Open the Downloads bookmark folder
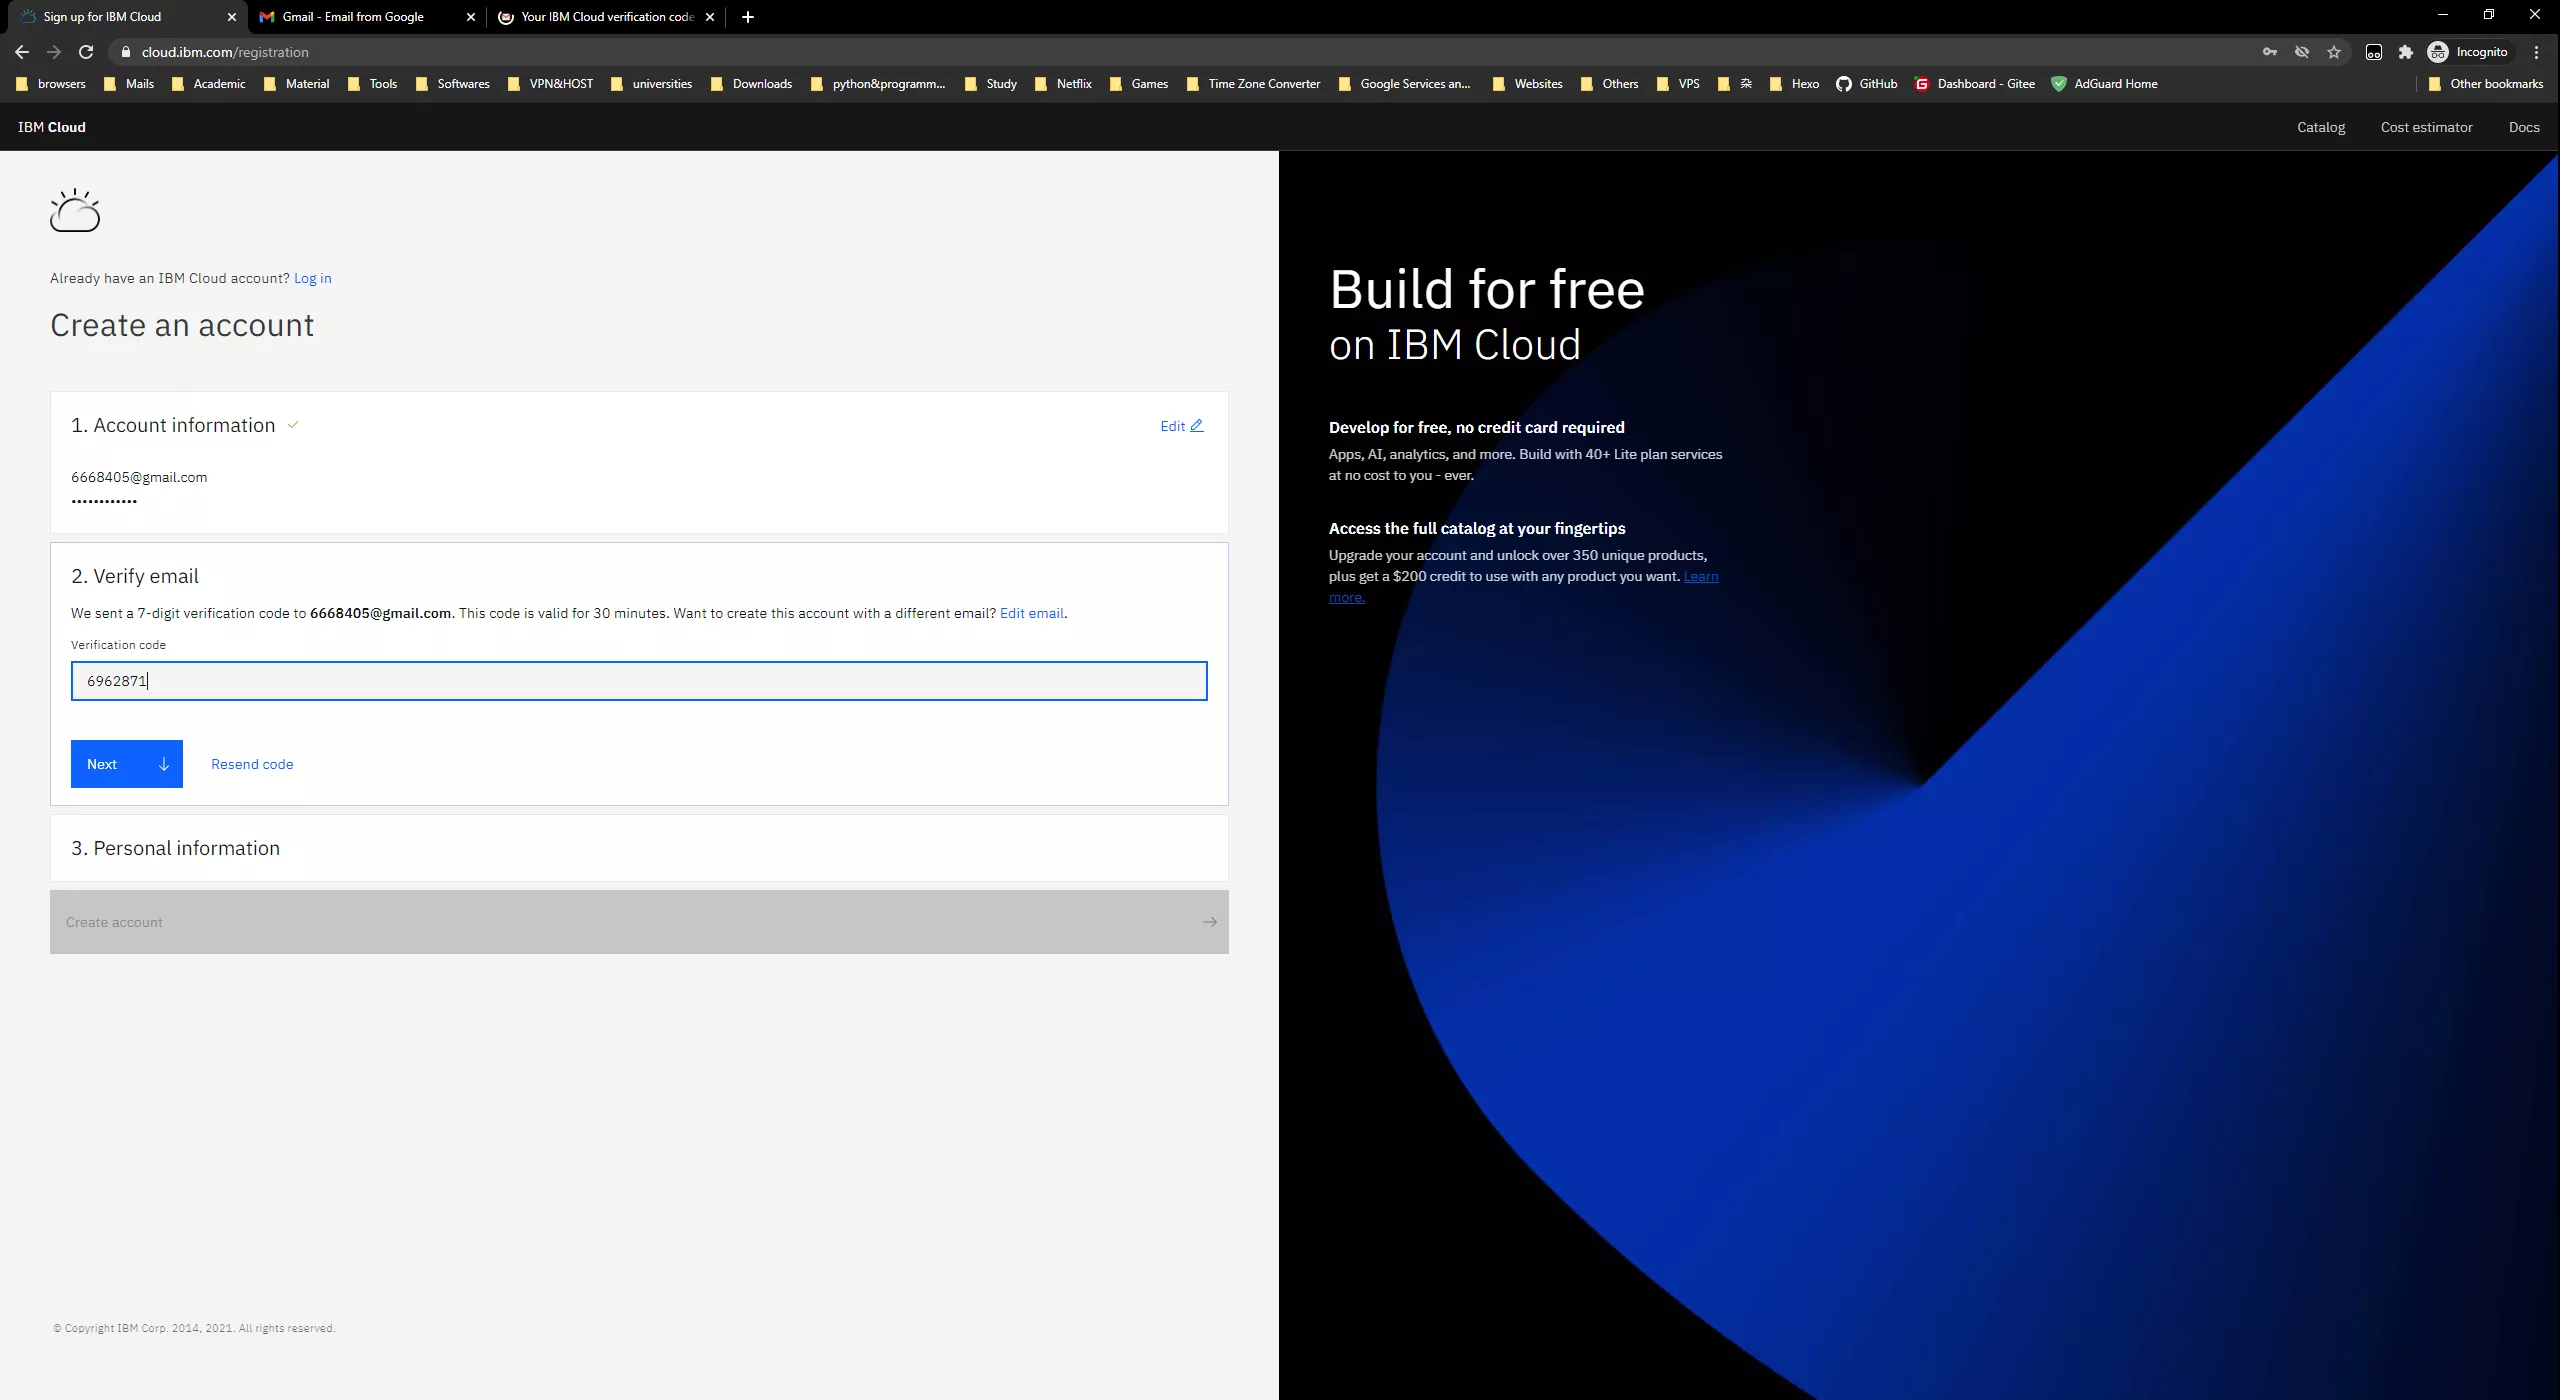The image size is (2560, 1400). 751,84
